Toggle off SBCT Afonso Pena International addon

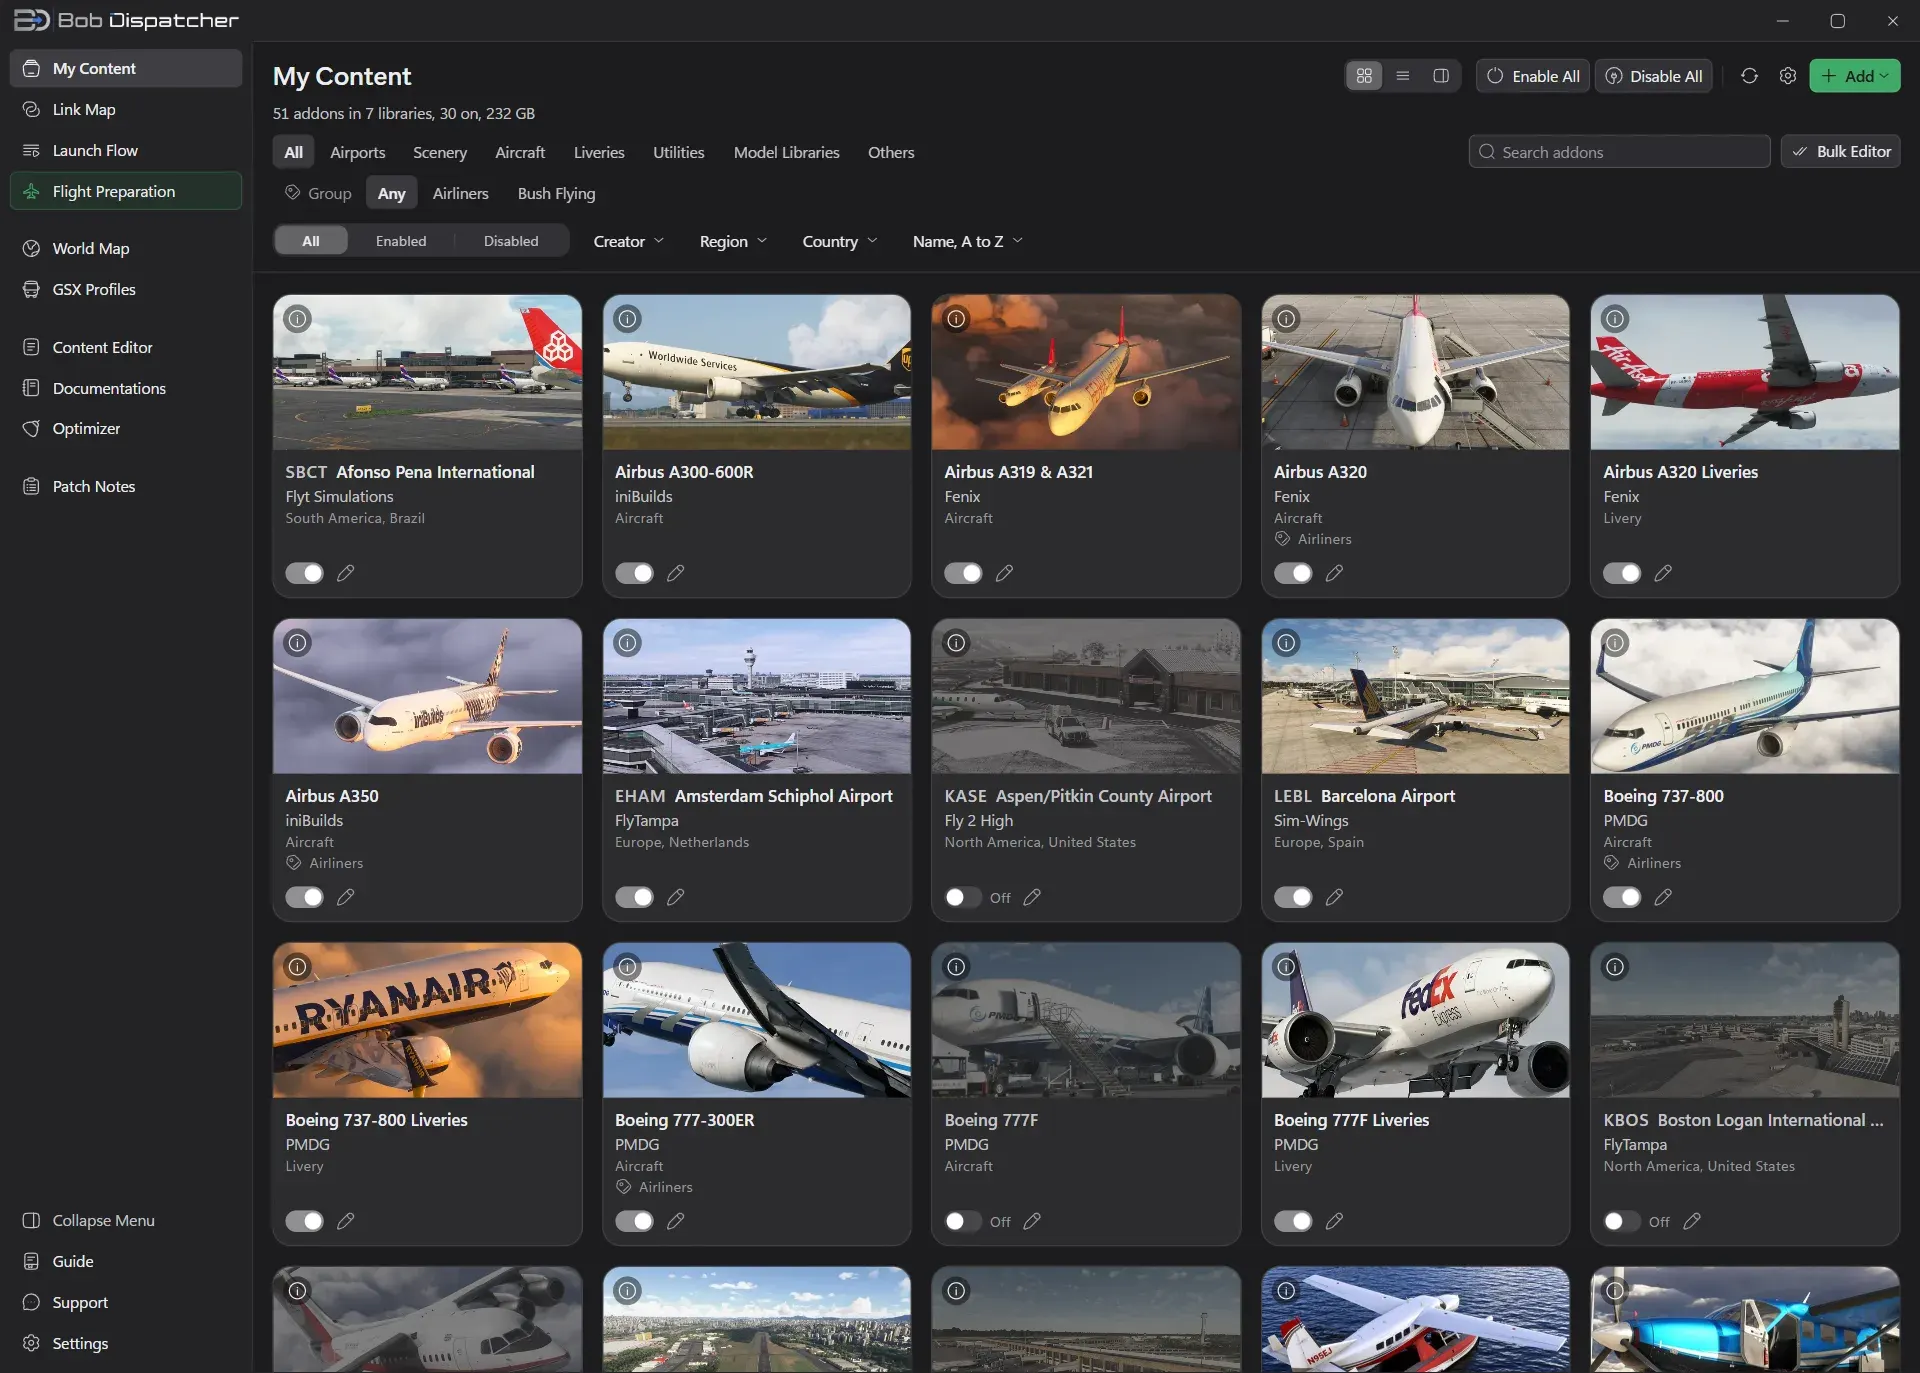point(304,573)
